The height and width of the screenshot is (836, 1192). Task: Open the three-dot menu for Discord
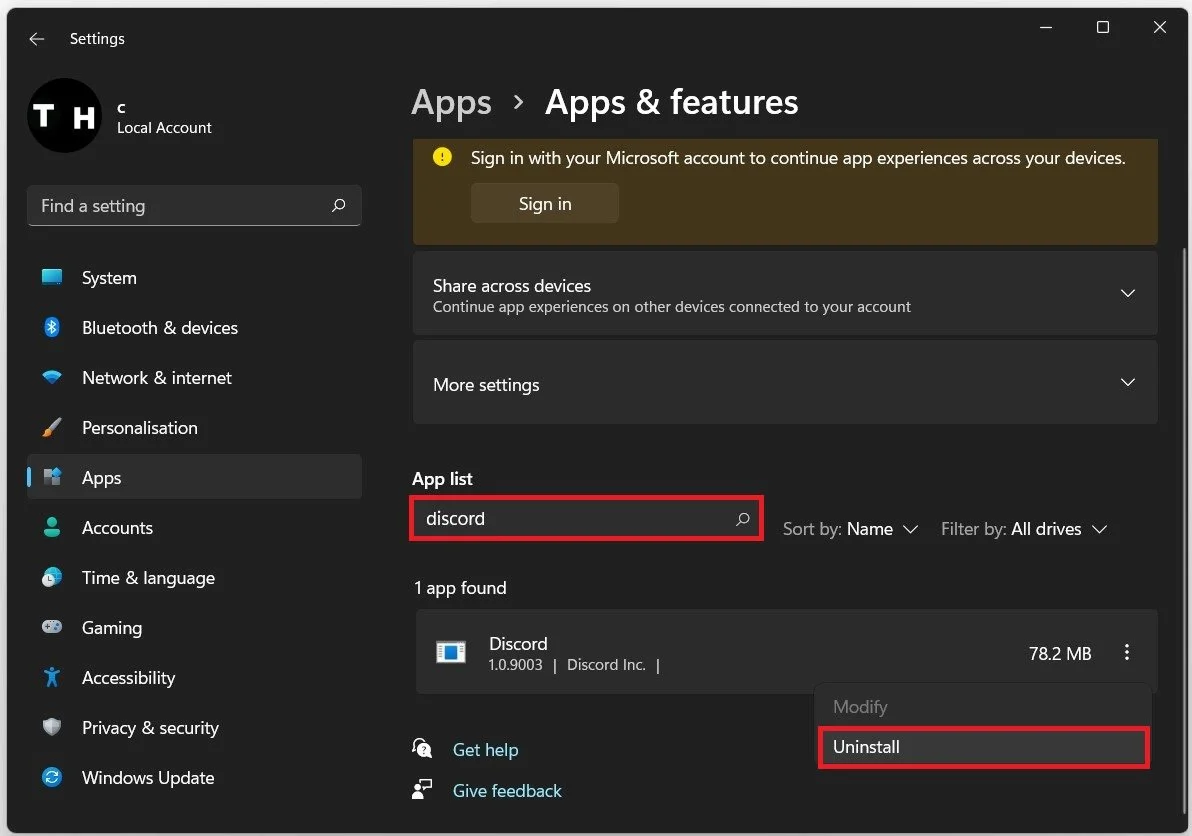click(1127, 652)
